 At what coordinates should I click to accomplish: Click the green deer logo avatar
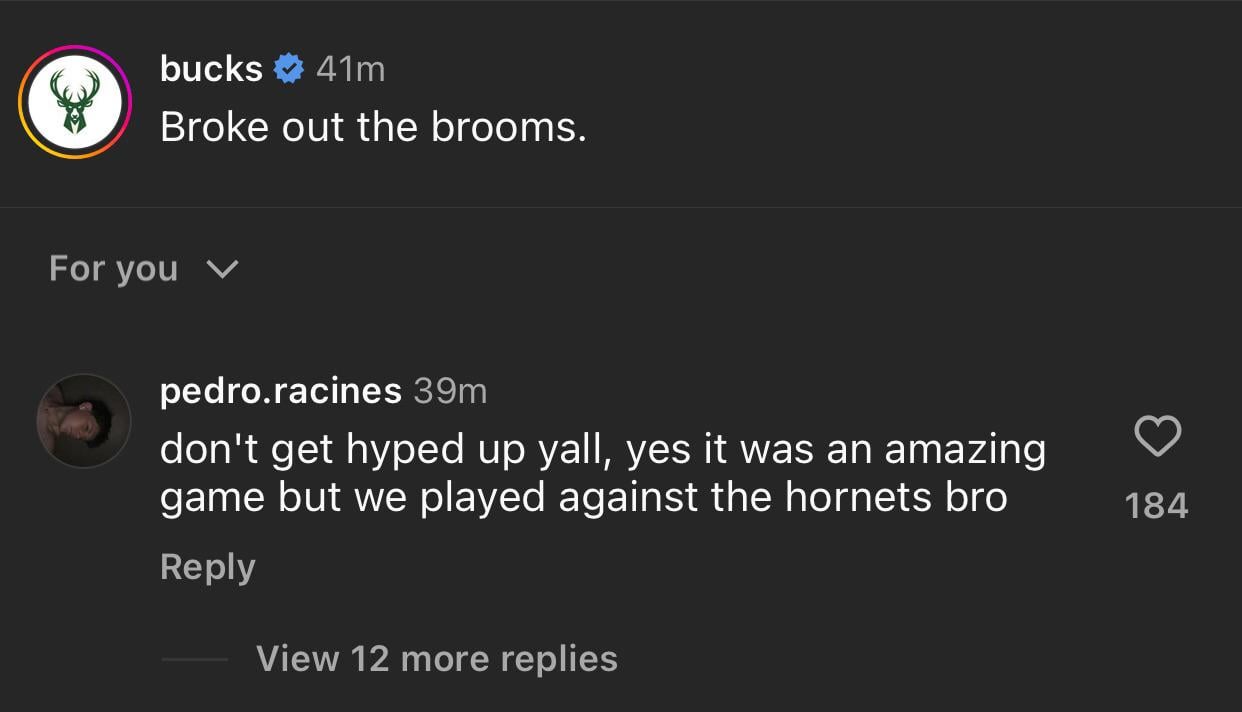tap(75, 102)
